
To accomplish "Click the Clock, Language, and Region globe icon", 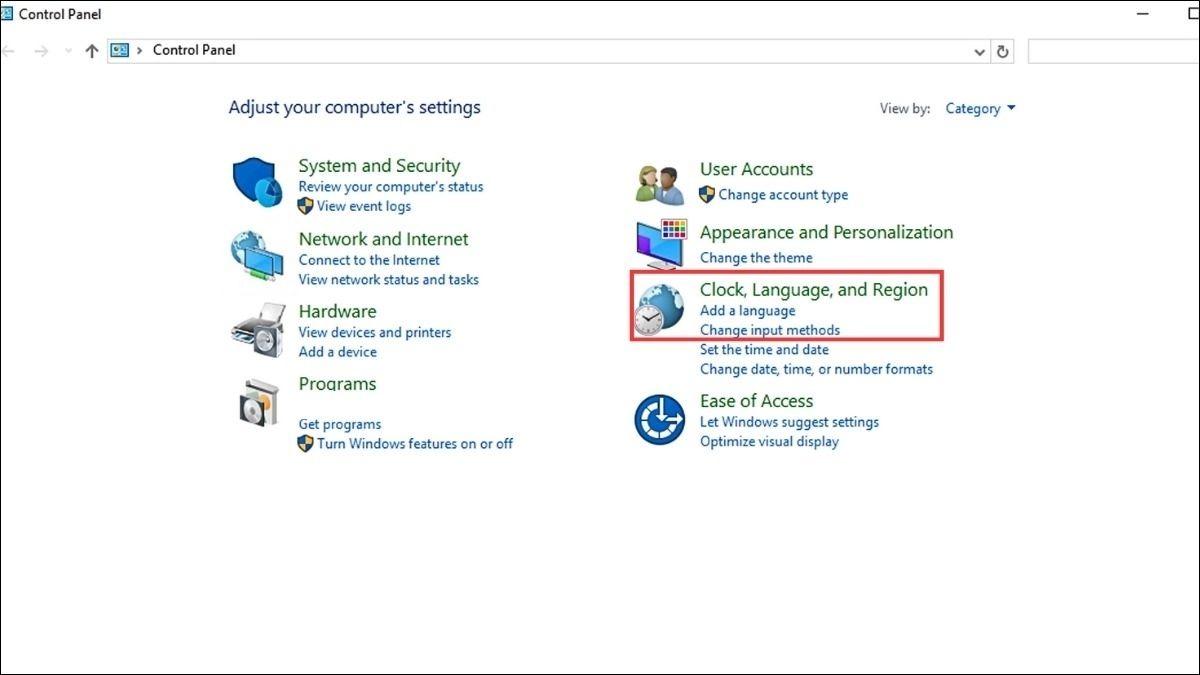I will [x=659, y=310].
